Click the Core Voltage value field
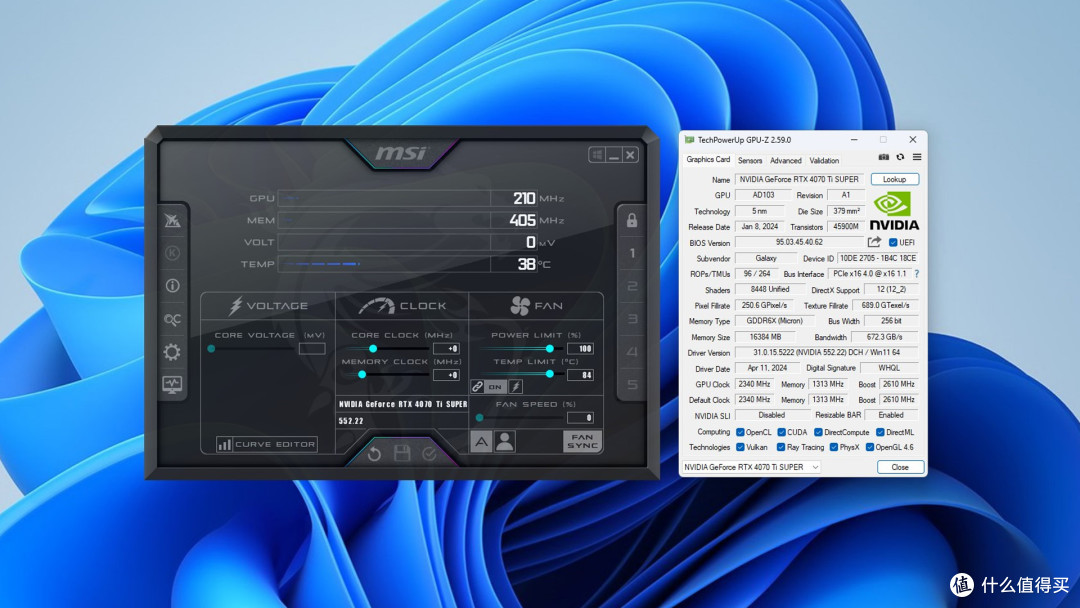Image resolution: width=1080 pixels, height=608 pixels. pyautogui.click(x=312, y=348)
